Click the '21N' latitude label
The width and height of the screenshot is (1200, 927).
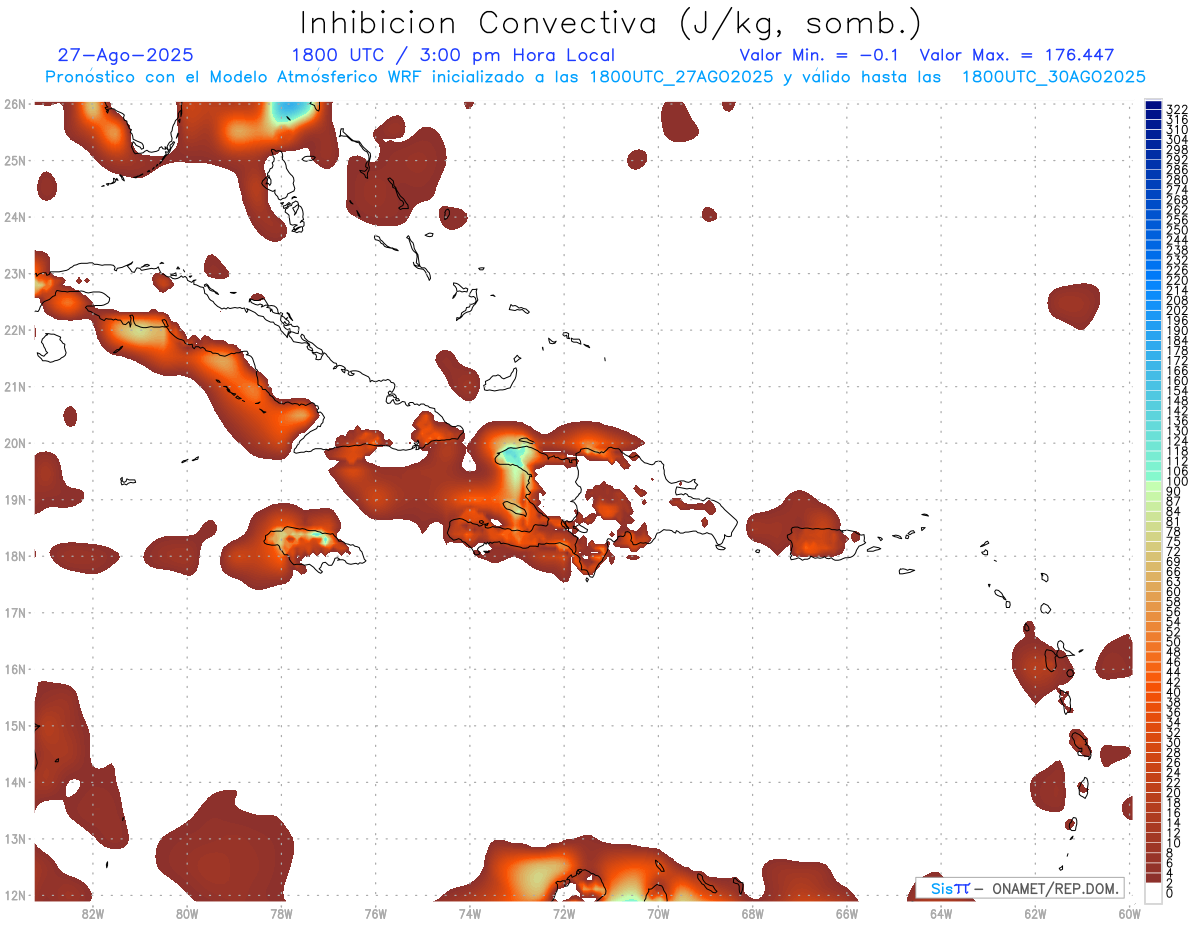click(14, 386)
